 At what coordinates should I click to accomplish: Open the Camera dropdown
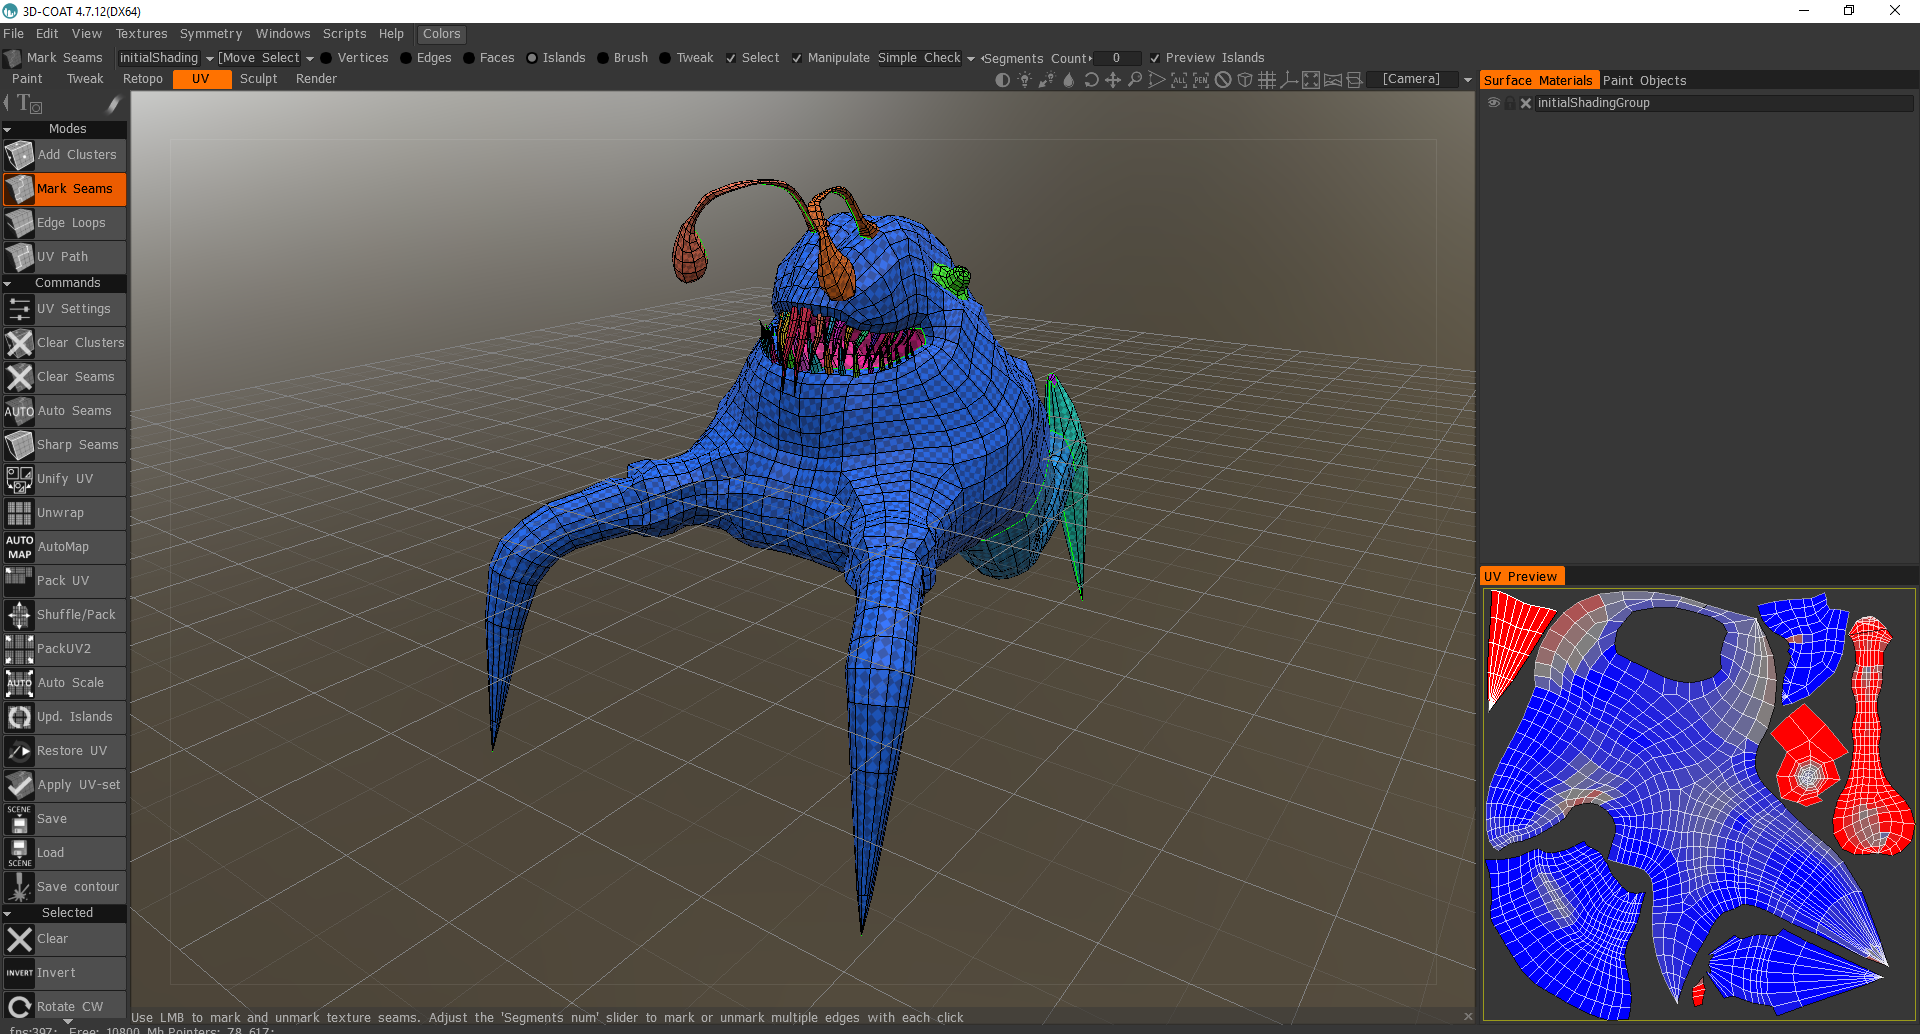[1417, 79]
